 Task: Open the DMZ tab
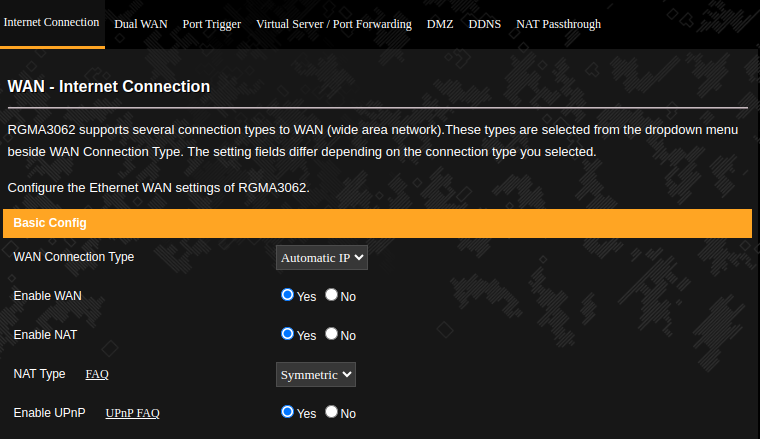point(440,24)
